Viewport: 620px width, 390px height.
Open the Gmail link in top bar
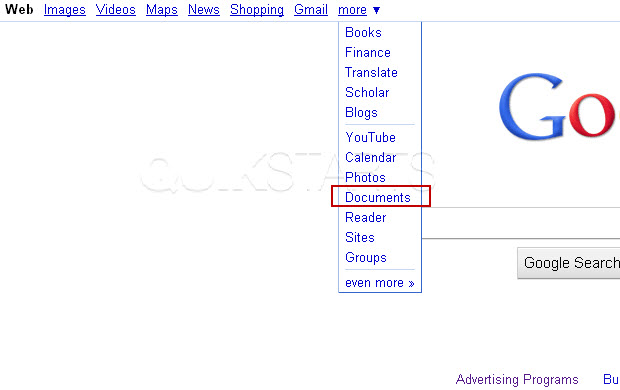click(311, 9)
